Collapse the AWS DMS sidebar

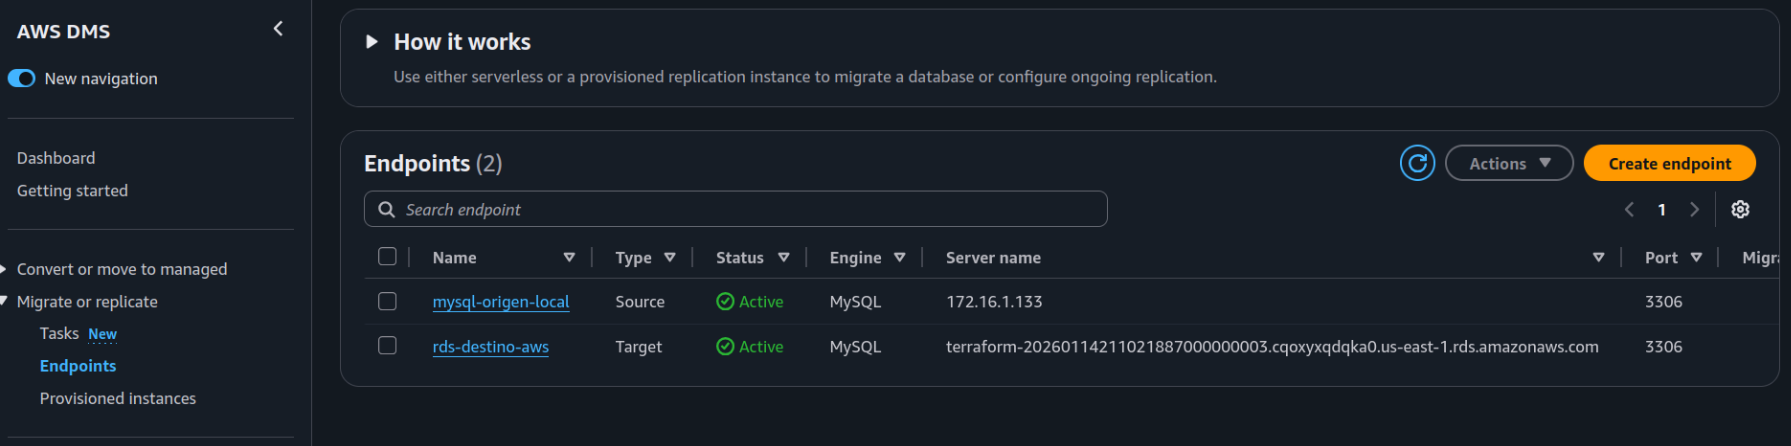[x=278, y=29]
